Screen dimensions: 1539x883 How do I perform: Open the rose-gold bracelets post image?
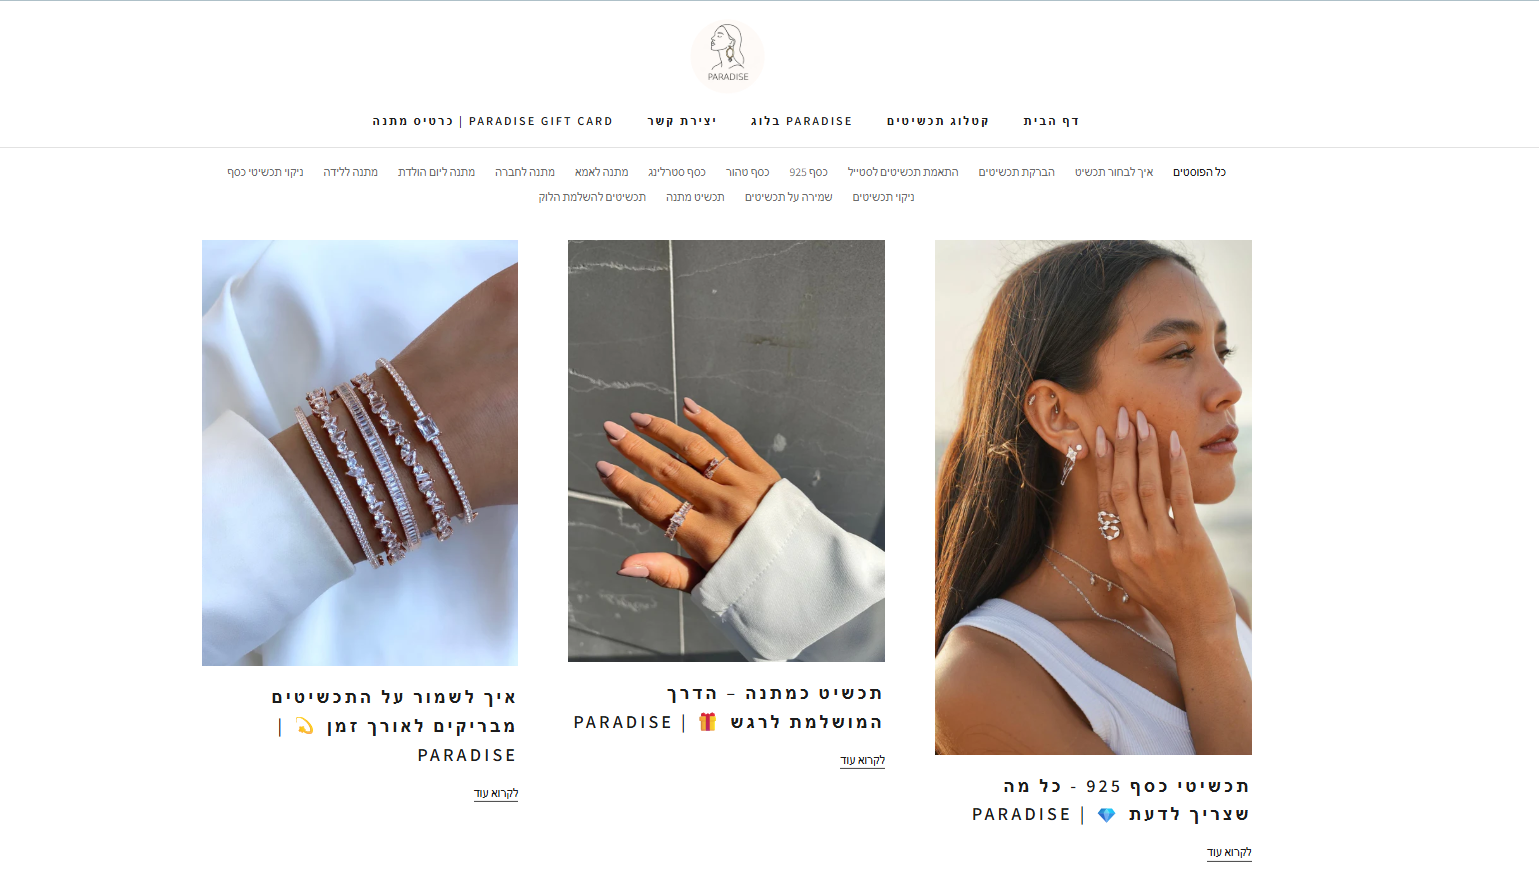point(360,453)
